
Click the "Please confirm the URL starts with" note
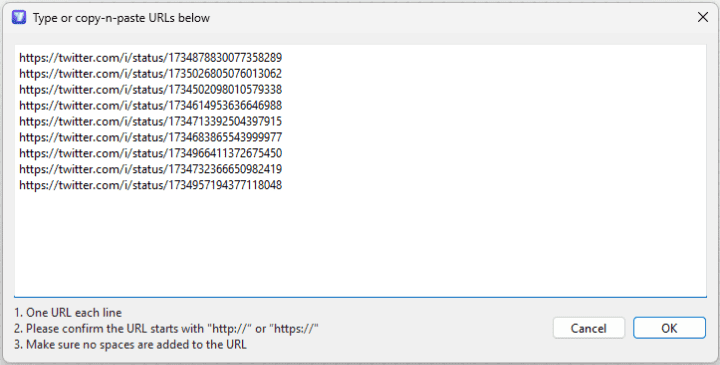click(109, 329)
